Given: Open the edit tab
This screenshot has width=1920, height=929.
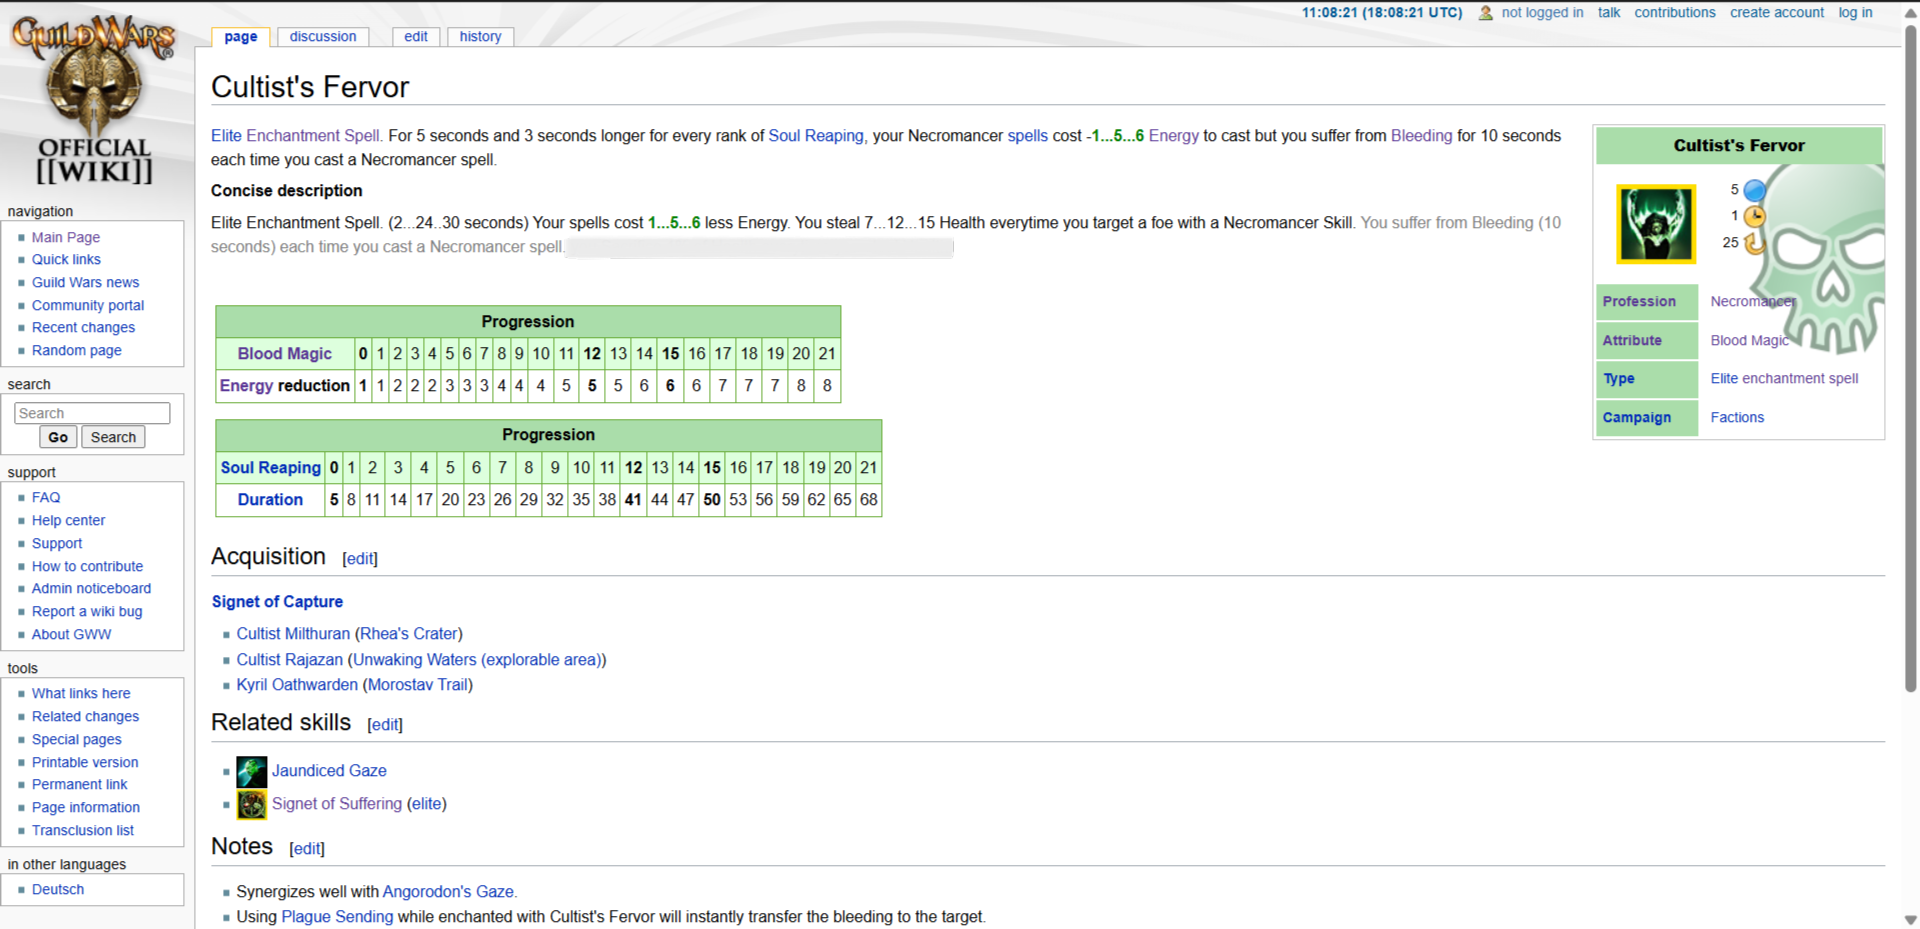Looking at the screenshot, I should [416, 36].
